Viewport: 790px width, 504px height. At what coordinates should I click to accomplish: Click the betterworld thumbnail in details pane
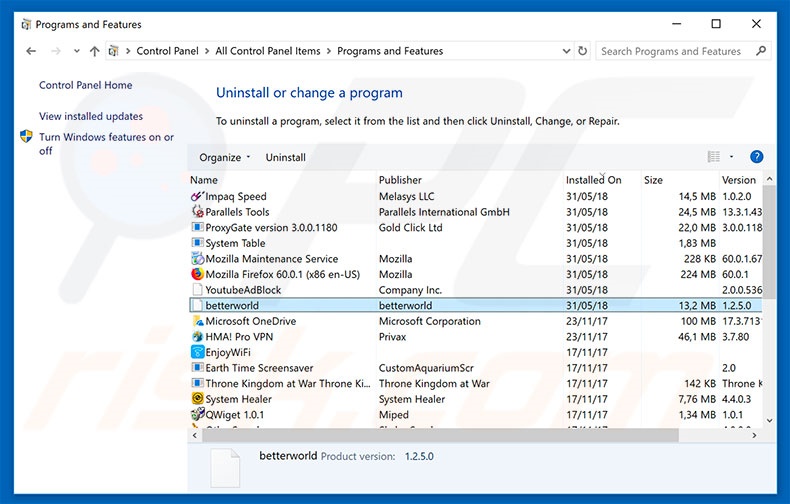(x=225, y=468)
